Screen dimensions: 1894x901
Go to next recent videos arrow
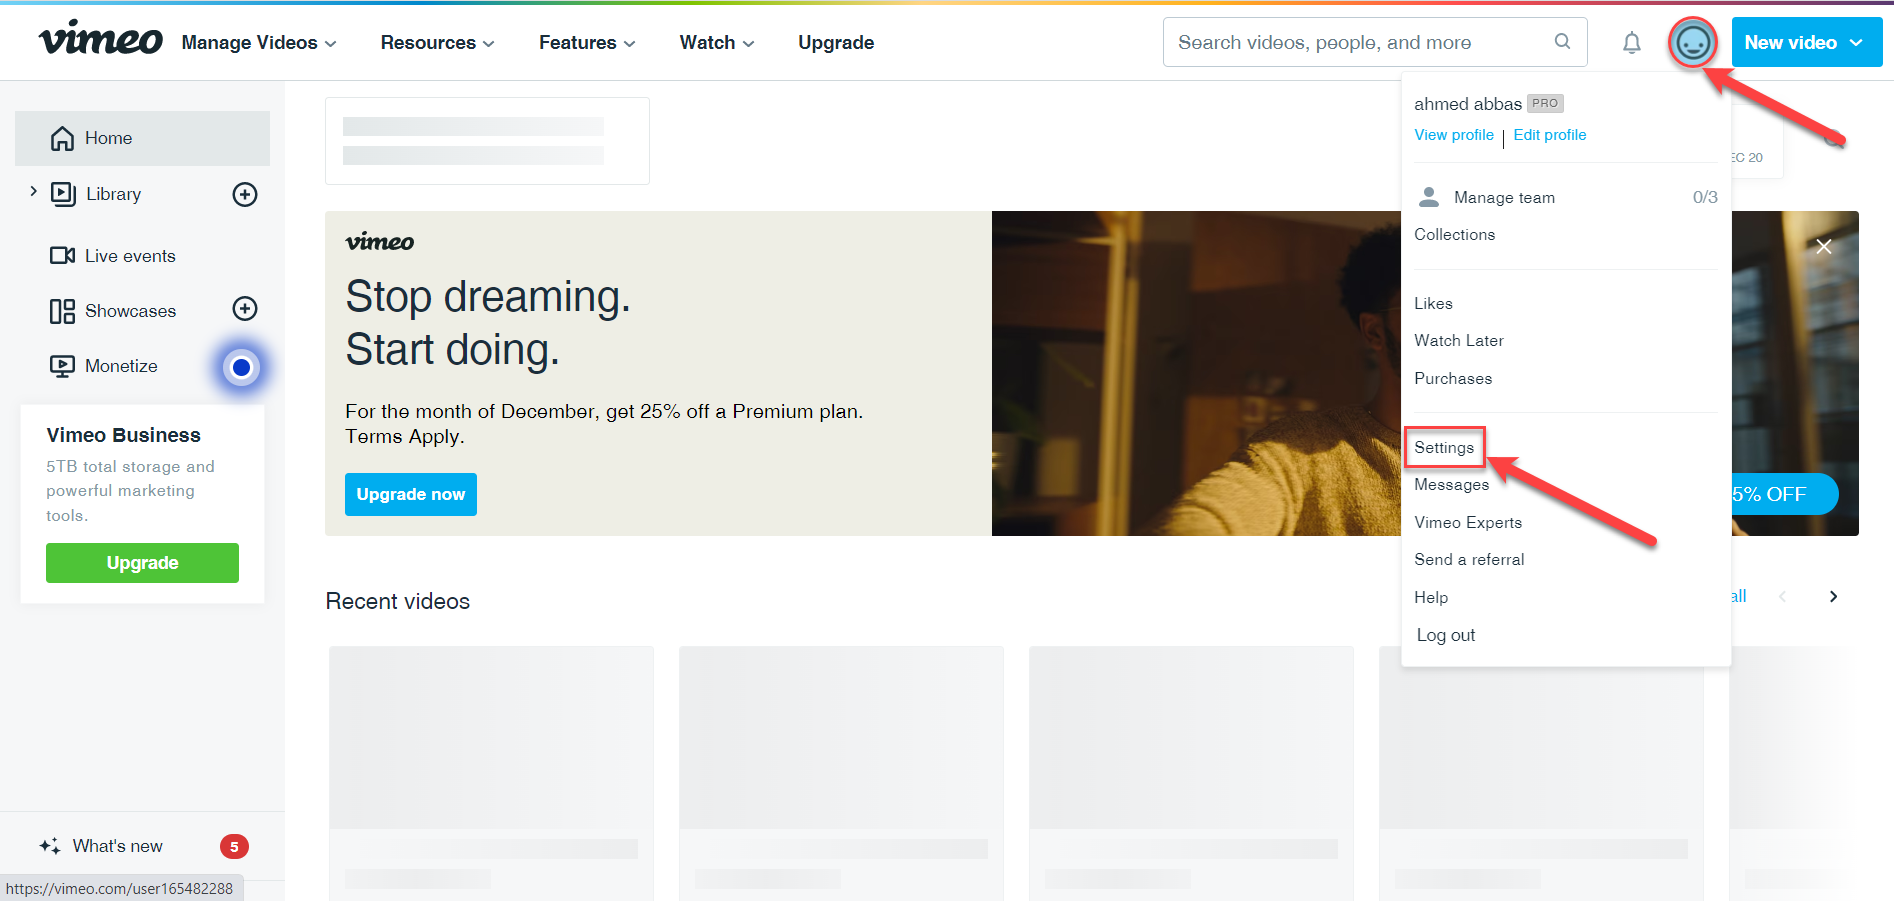coord(1833,596)
